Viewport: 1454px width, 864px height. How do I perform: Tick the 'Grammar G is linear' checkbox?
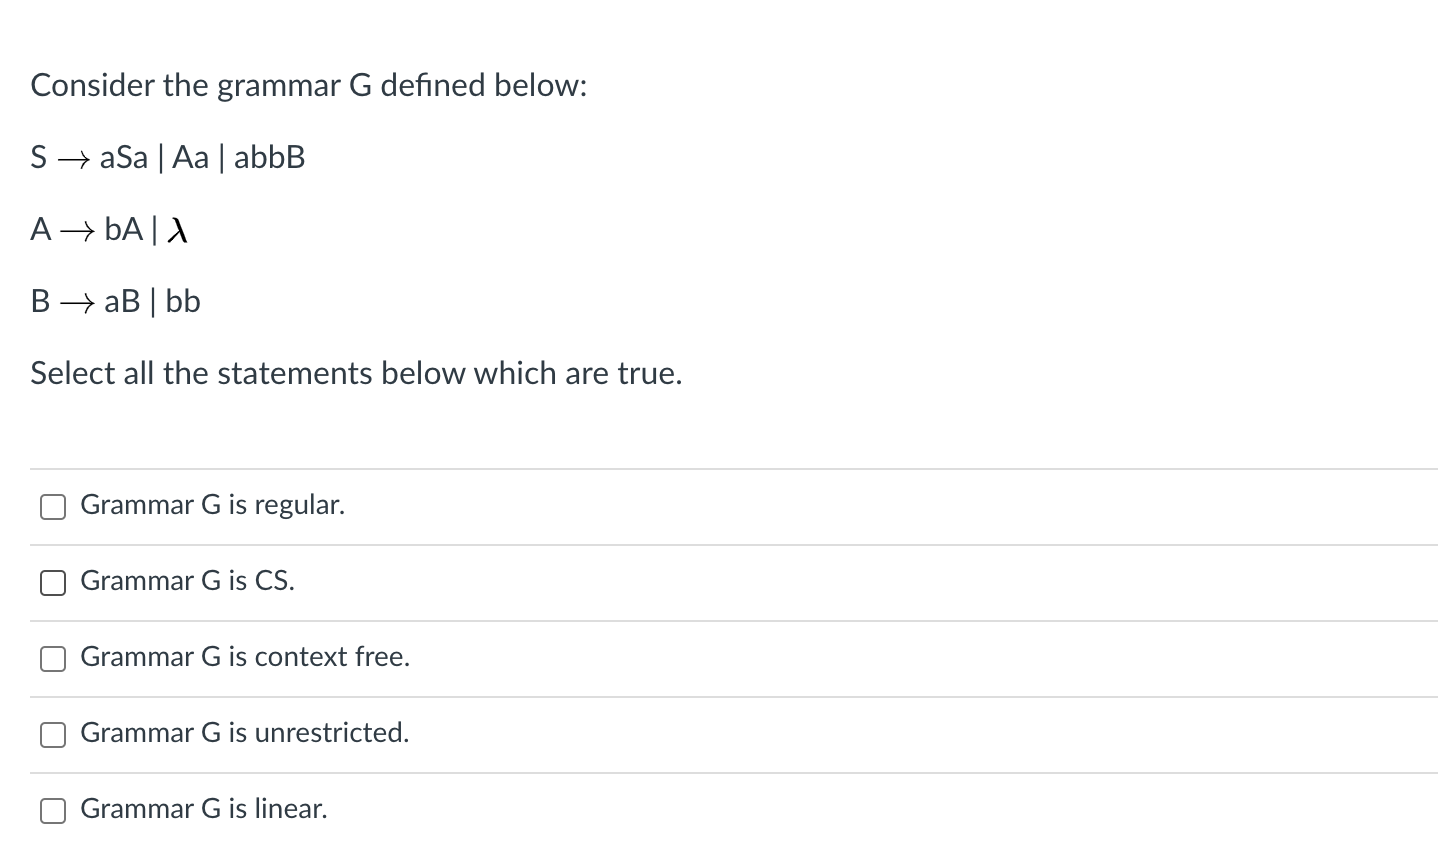pos(52,811)
